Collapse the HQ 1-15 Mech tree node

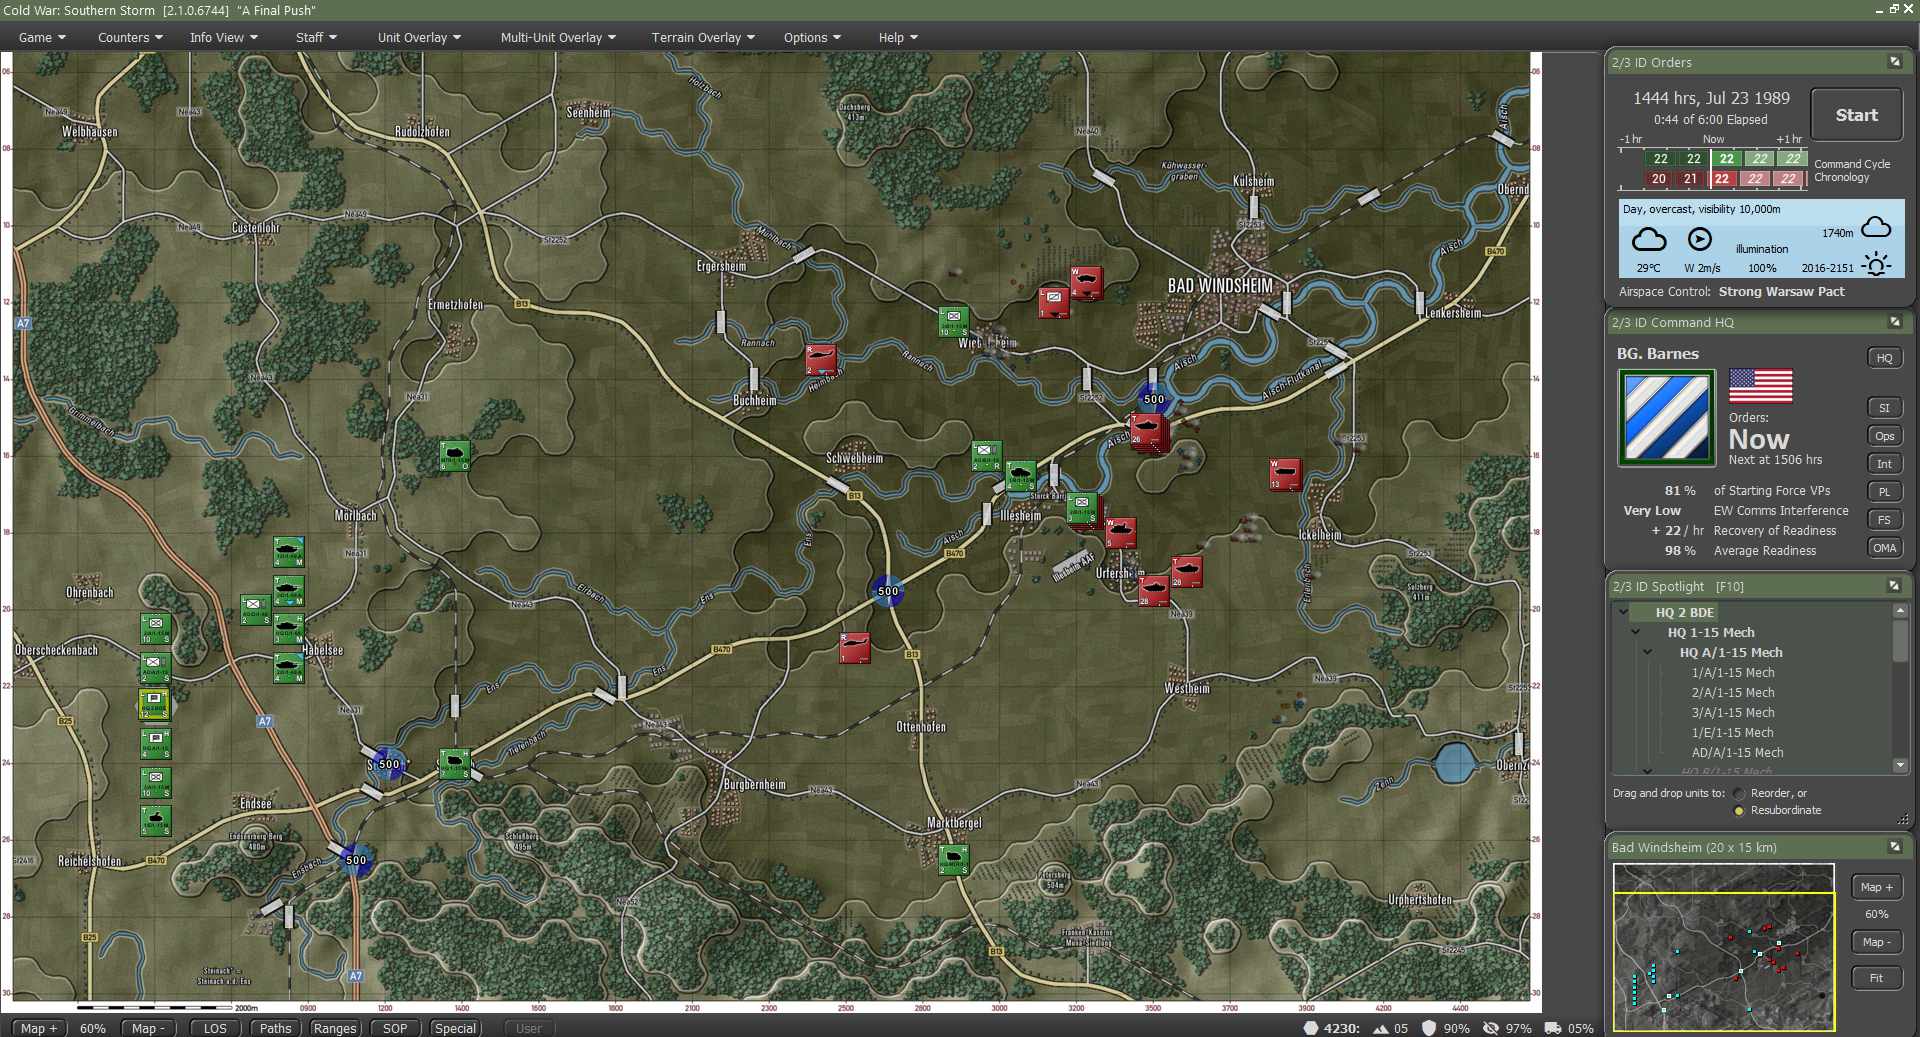tap(1636, 632)
